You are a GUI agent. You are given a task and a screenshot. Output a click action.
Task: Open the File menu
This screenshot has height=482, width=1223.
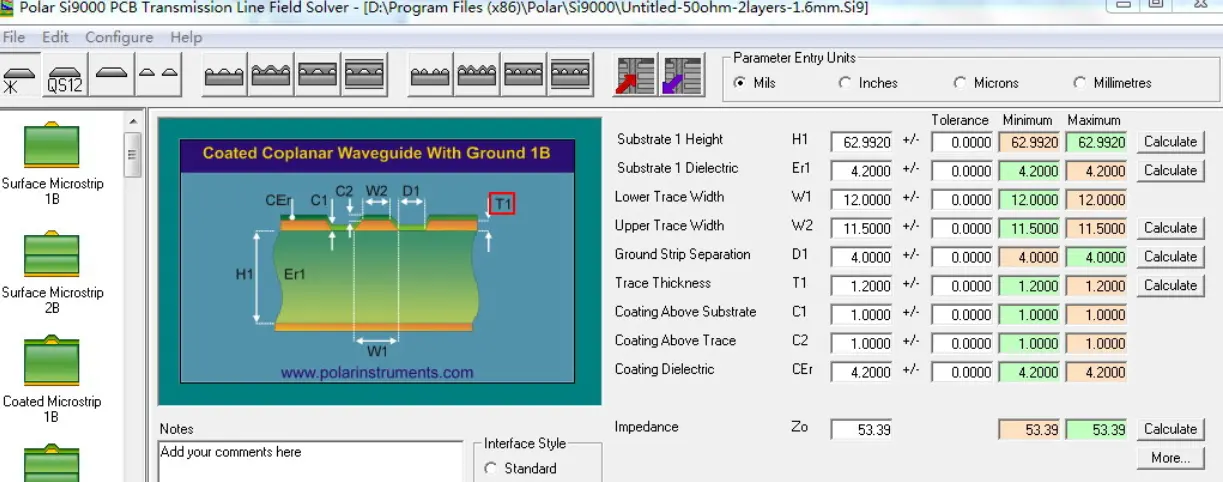tap(14, 37)
